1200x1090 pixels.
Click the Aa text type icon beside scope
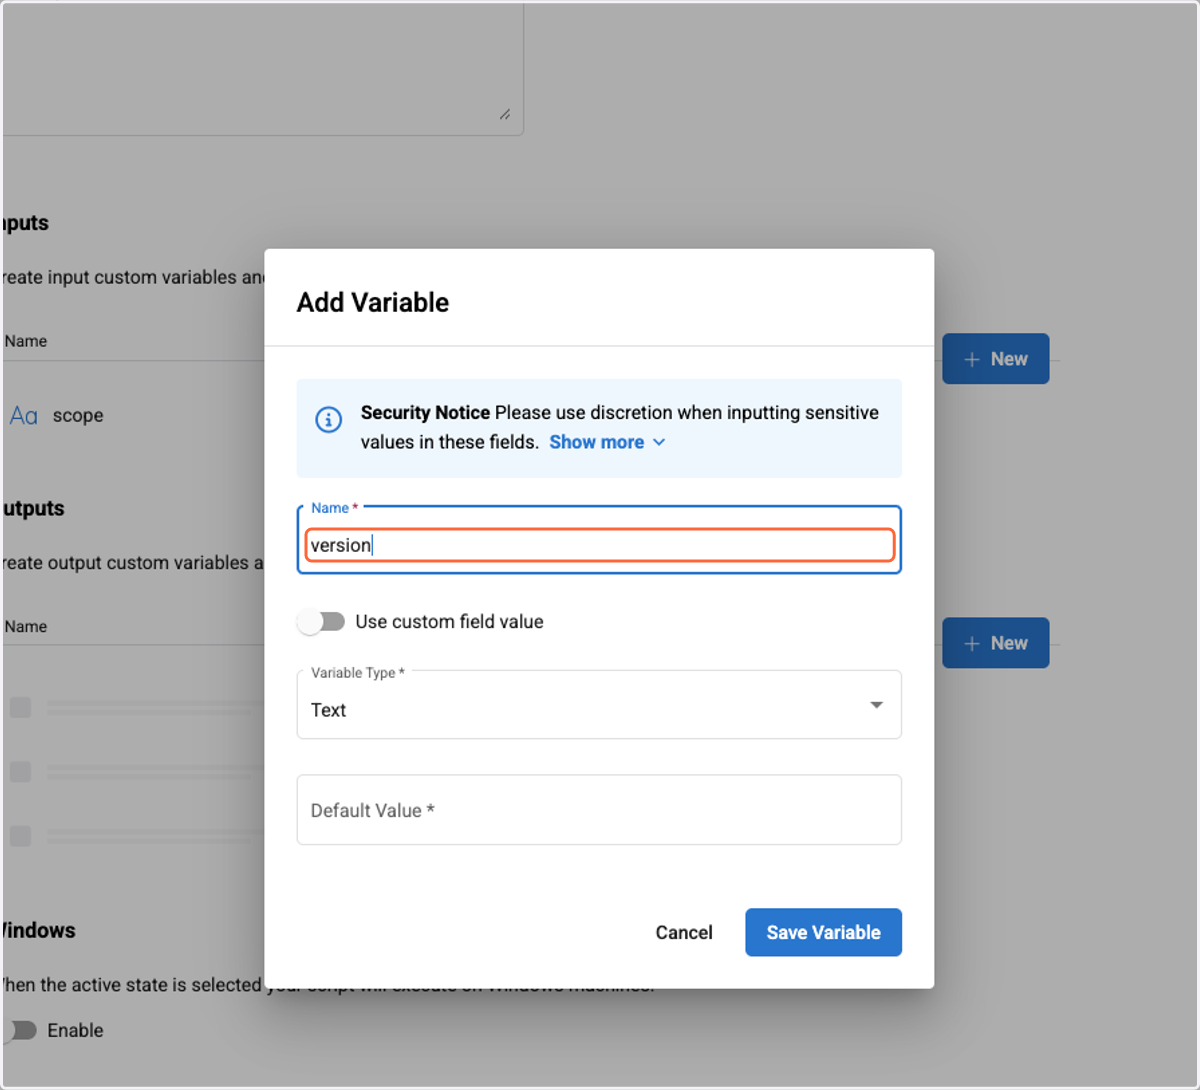click(24, 416)
